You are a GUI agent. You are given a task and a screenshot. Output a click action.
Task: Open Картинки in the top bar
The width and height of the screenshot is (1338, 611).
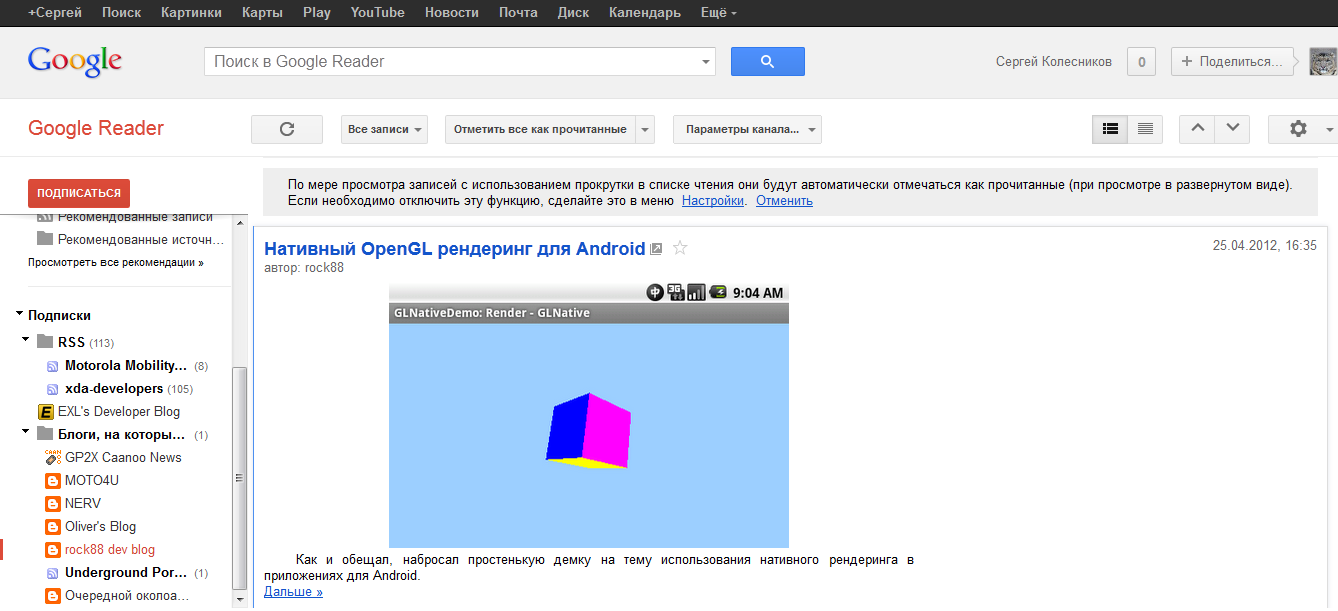tap(191, 13)
